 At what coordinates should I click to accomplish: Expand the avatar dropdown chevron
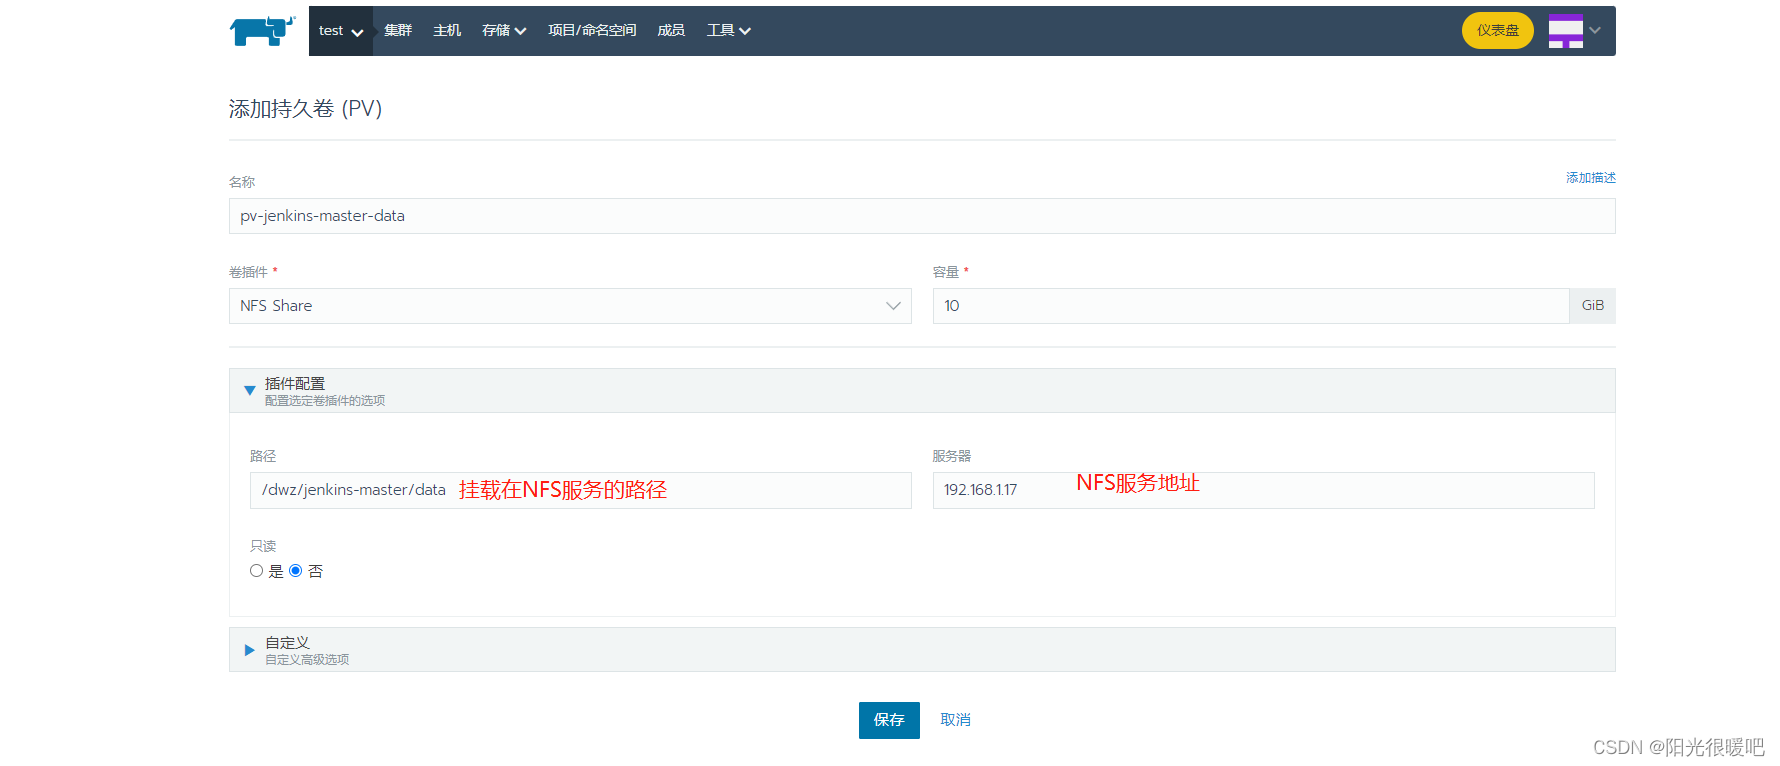(x=1595, y=30)
